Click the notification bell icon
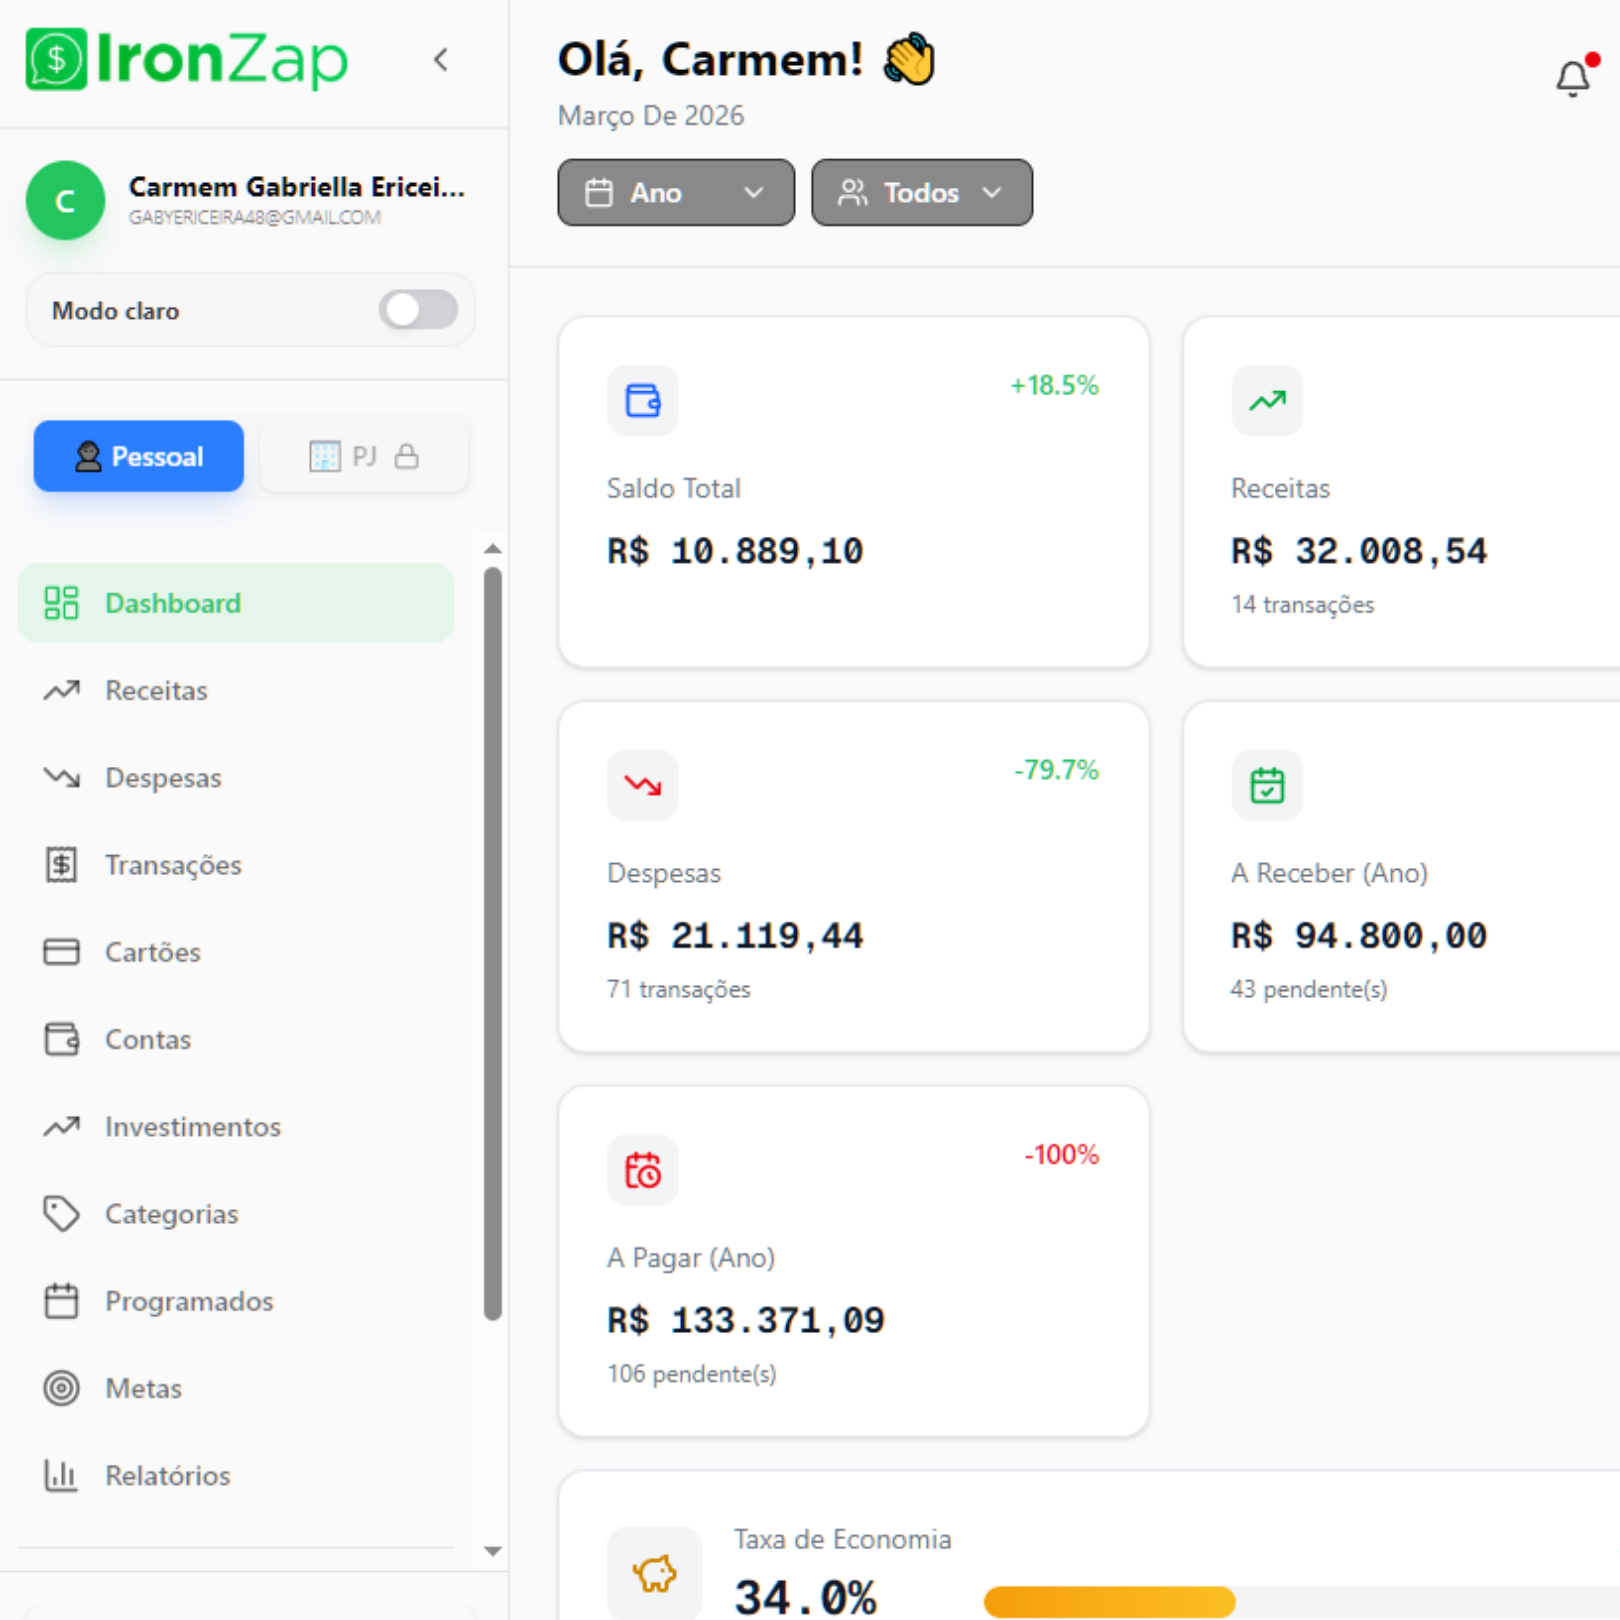 (1573, 78)
